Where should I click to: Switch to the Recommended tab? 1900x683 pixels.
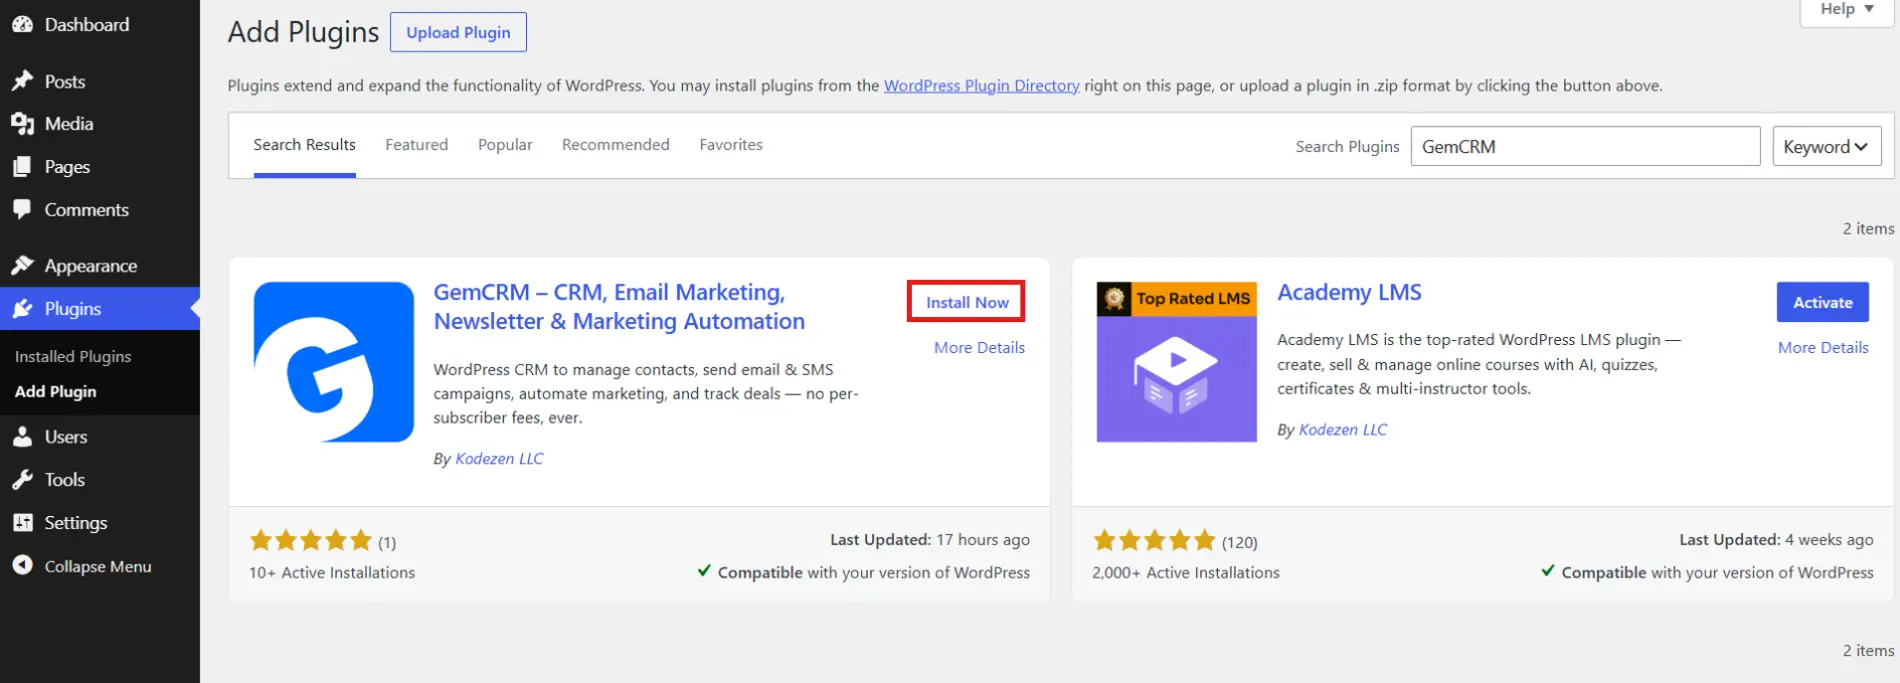[x=615, y=145]
